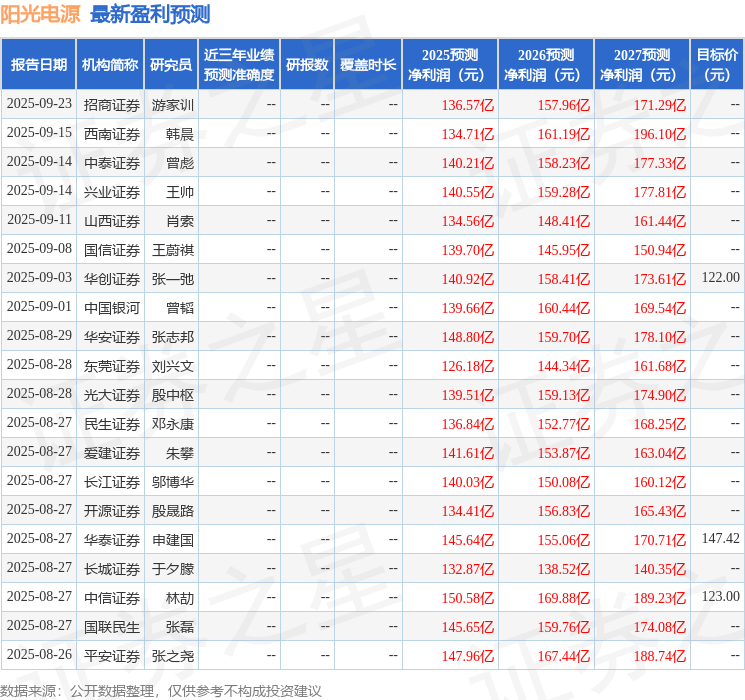Click 2027 profit value 140.35亿
Screen dimensions: 745x700
(660, 569)
